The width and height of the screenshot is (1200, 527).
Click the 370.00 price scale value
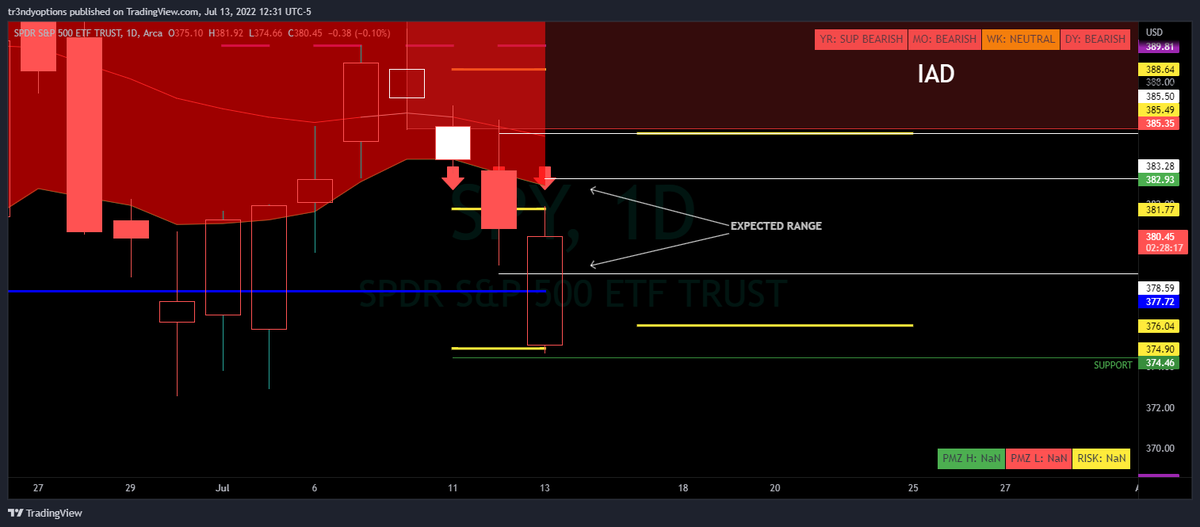1160,448
